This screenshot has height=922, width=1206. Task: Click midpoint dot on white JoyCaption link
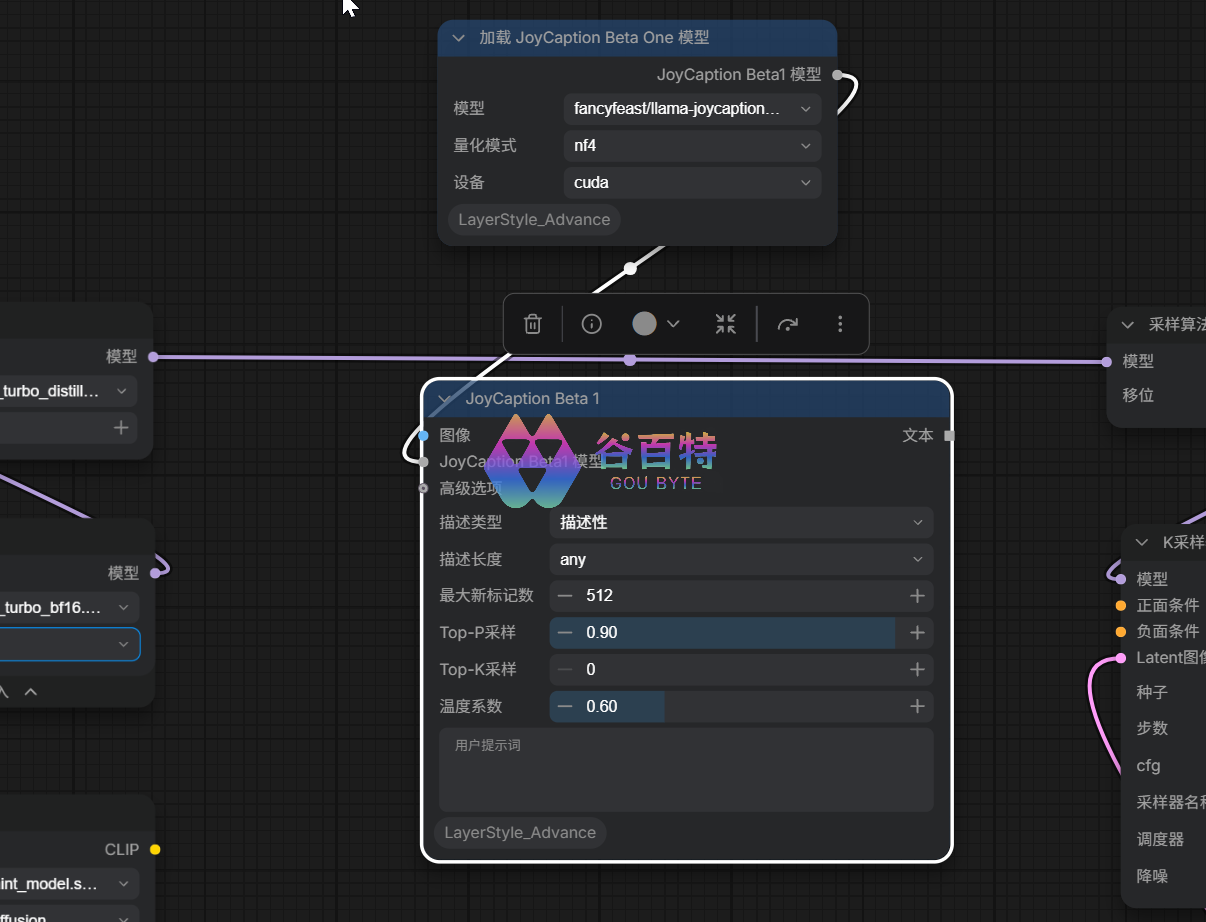point(630,268)
